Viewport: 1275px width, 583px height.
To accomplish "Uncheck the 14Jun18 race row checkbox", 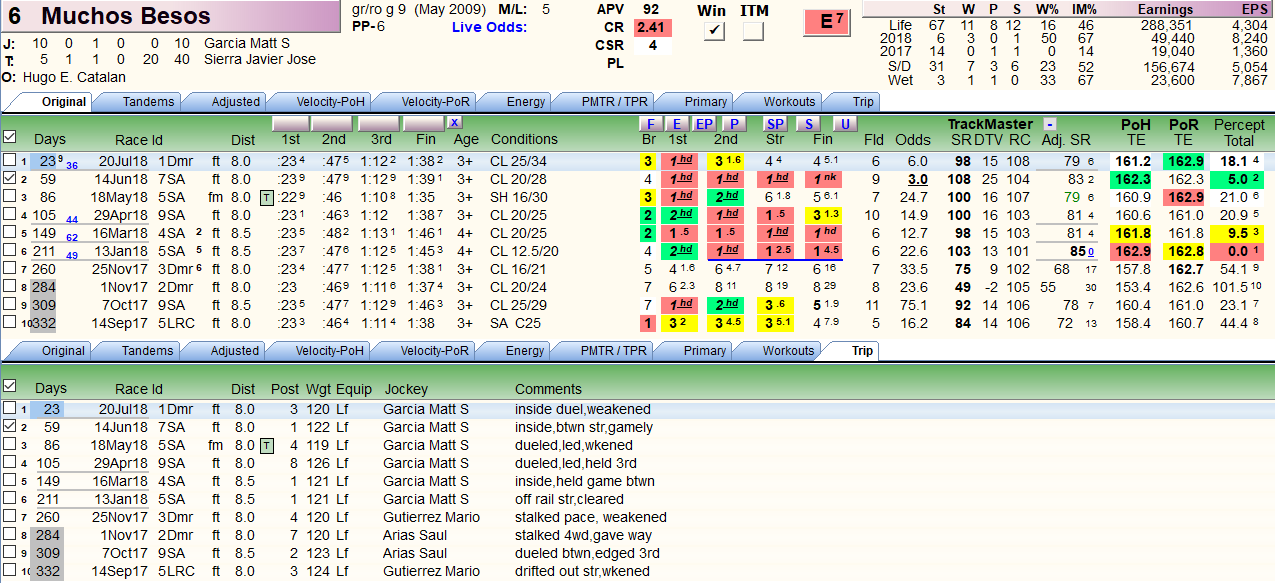I will (x=9, y=179).
